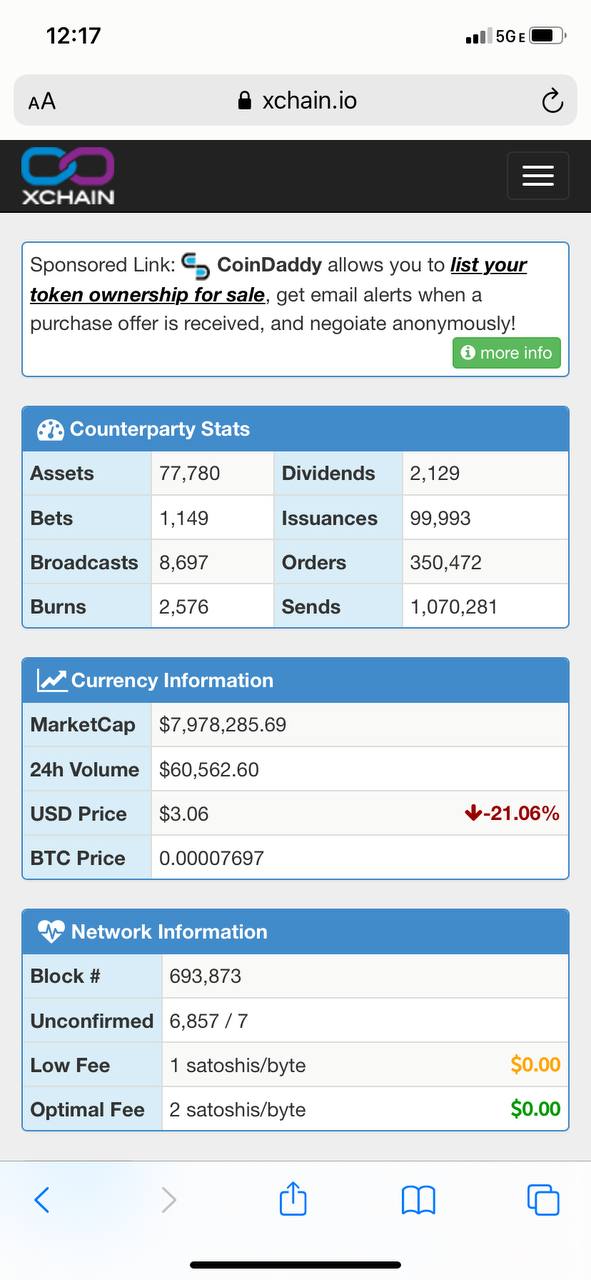Image resolution: width=591 pixels, height=1280 pixels.
Task: Open the Safari share sheet icon
Action: (x=293, y=1198)
